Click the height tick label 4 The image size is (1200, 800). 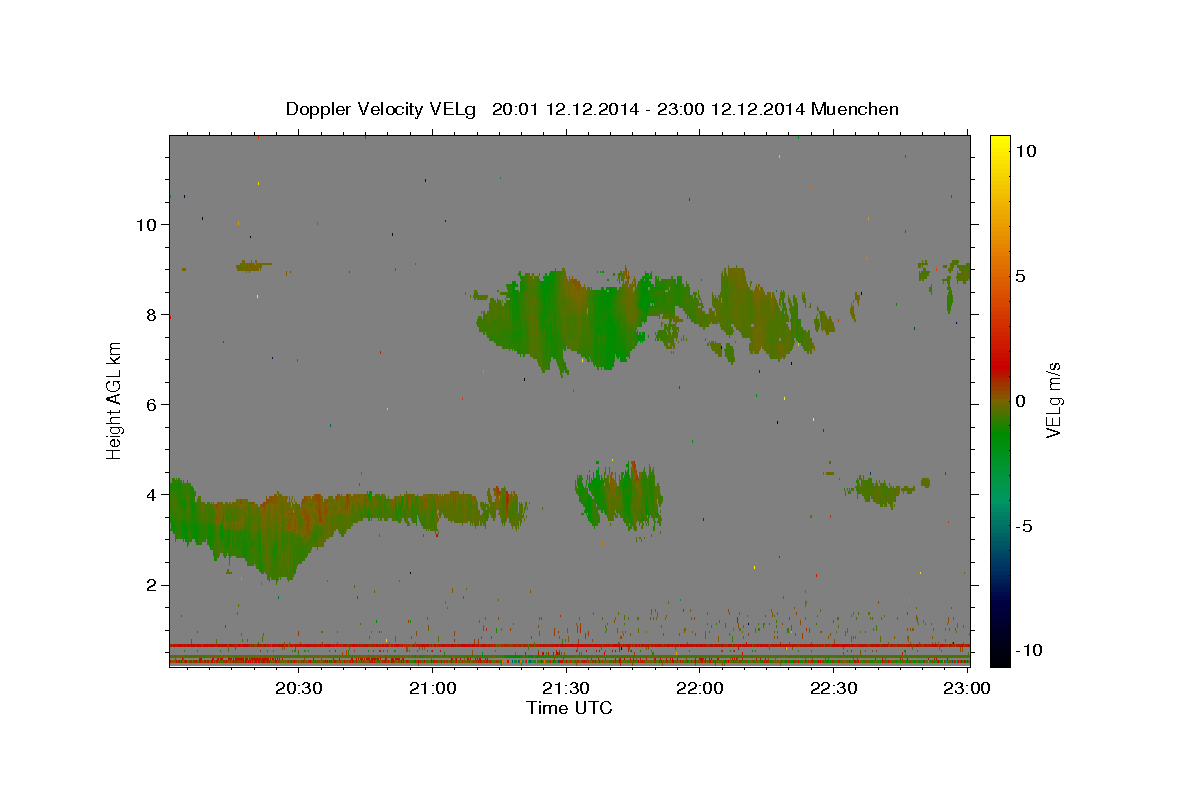coord(152,494)
